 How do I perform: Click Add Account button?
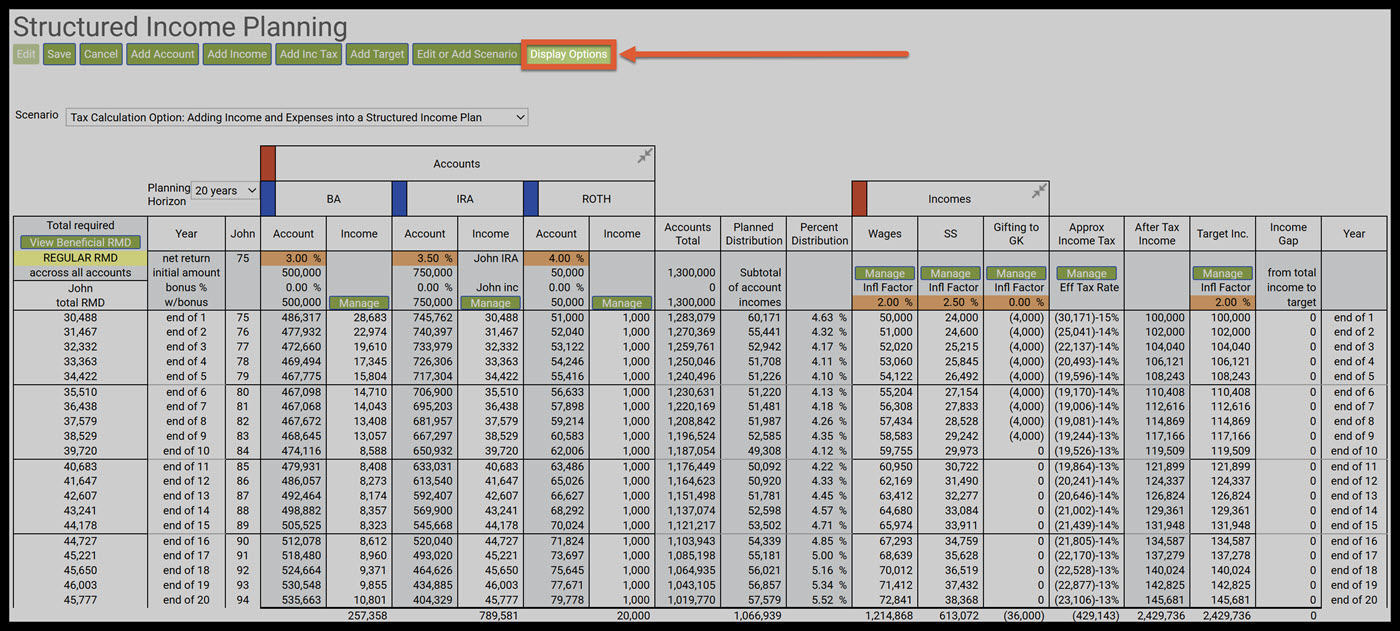click(x=162, y=54)
